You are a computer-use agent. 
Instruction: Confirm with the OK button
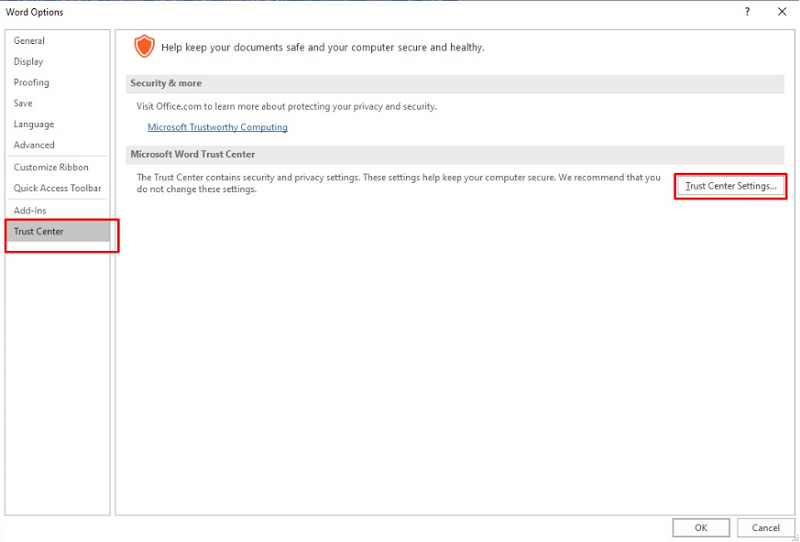pyautogui.click(x=701, y=528)
